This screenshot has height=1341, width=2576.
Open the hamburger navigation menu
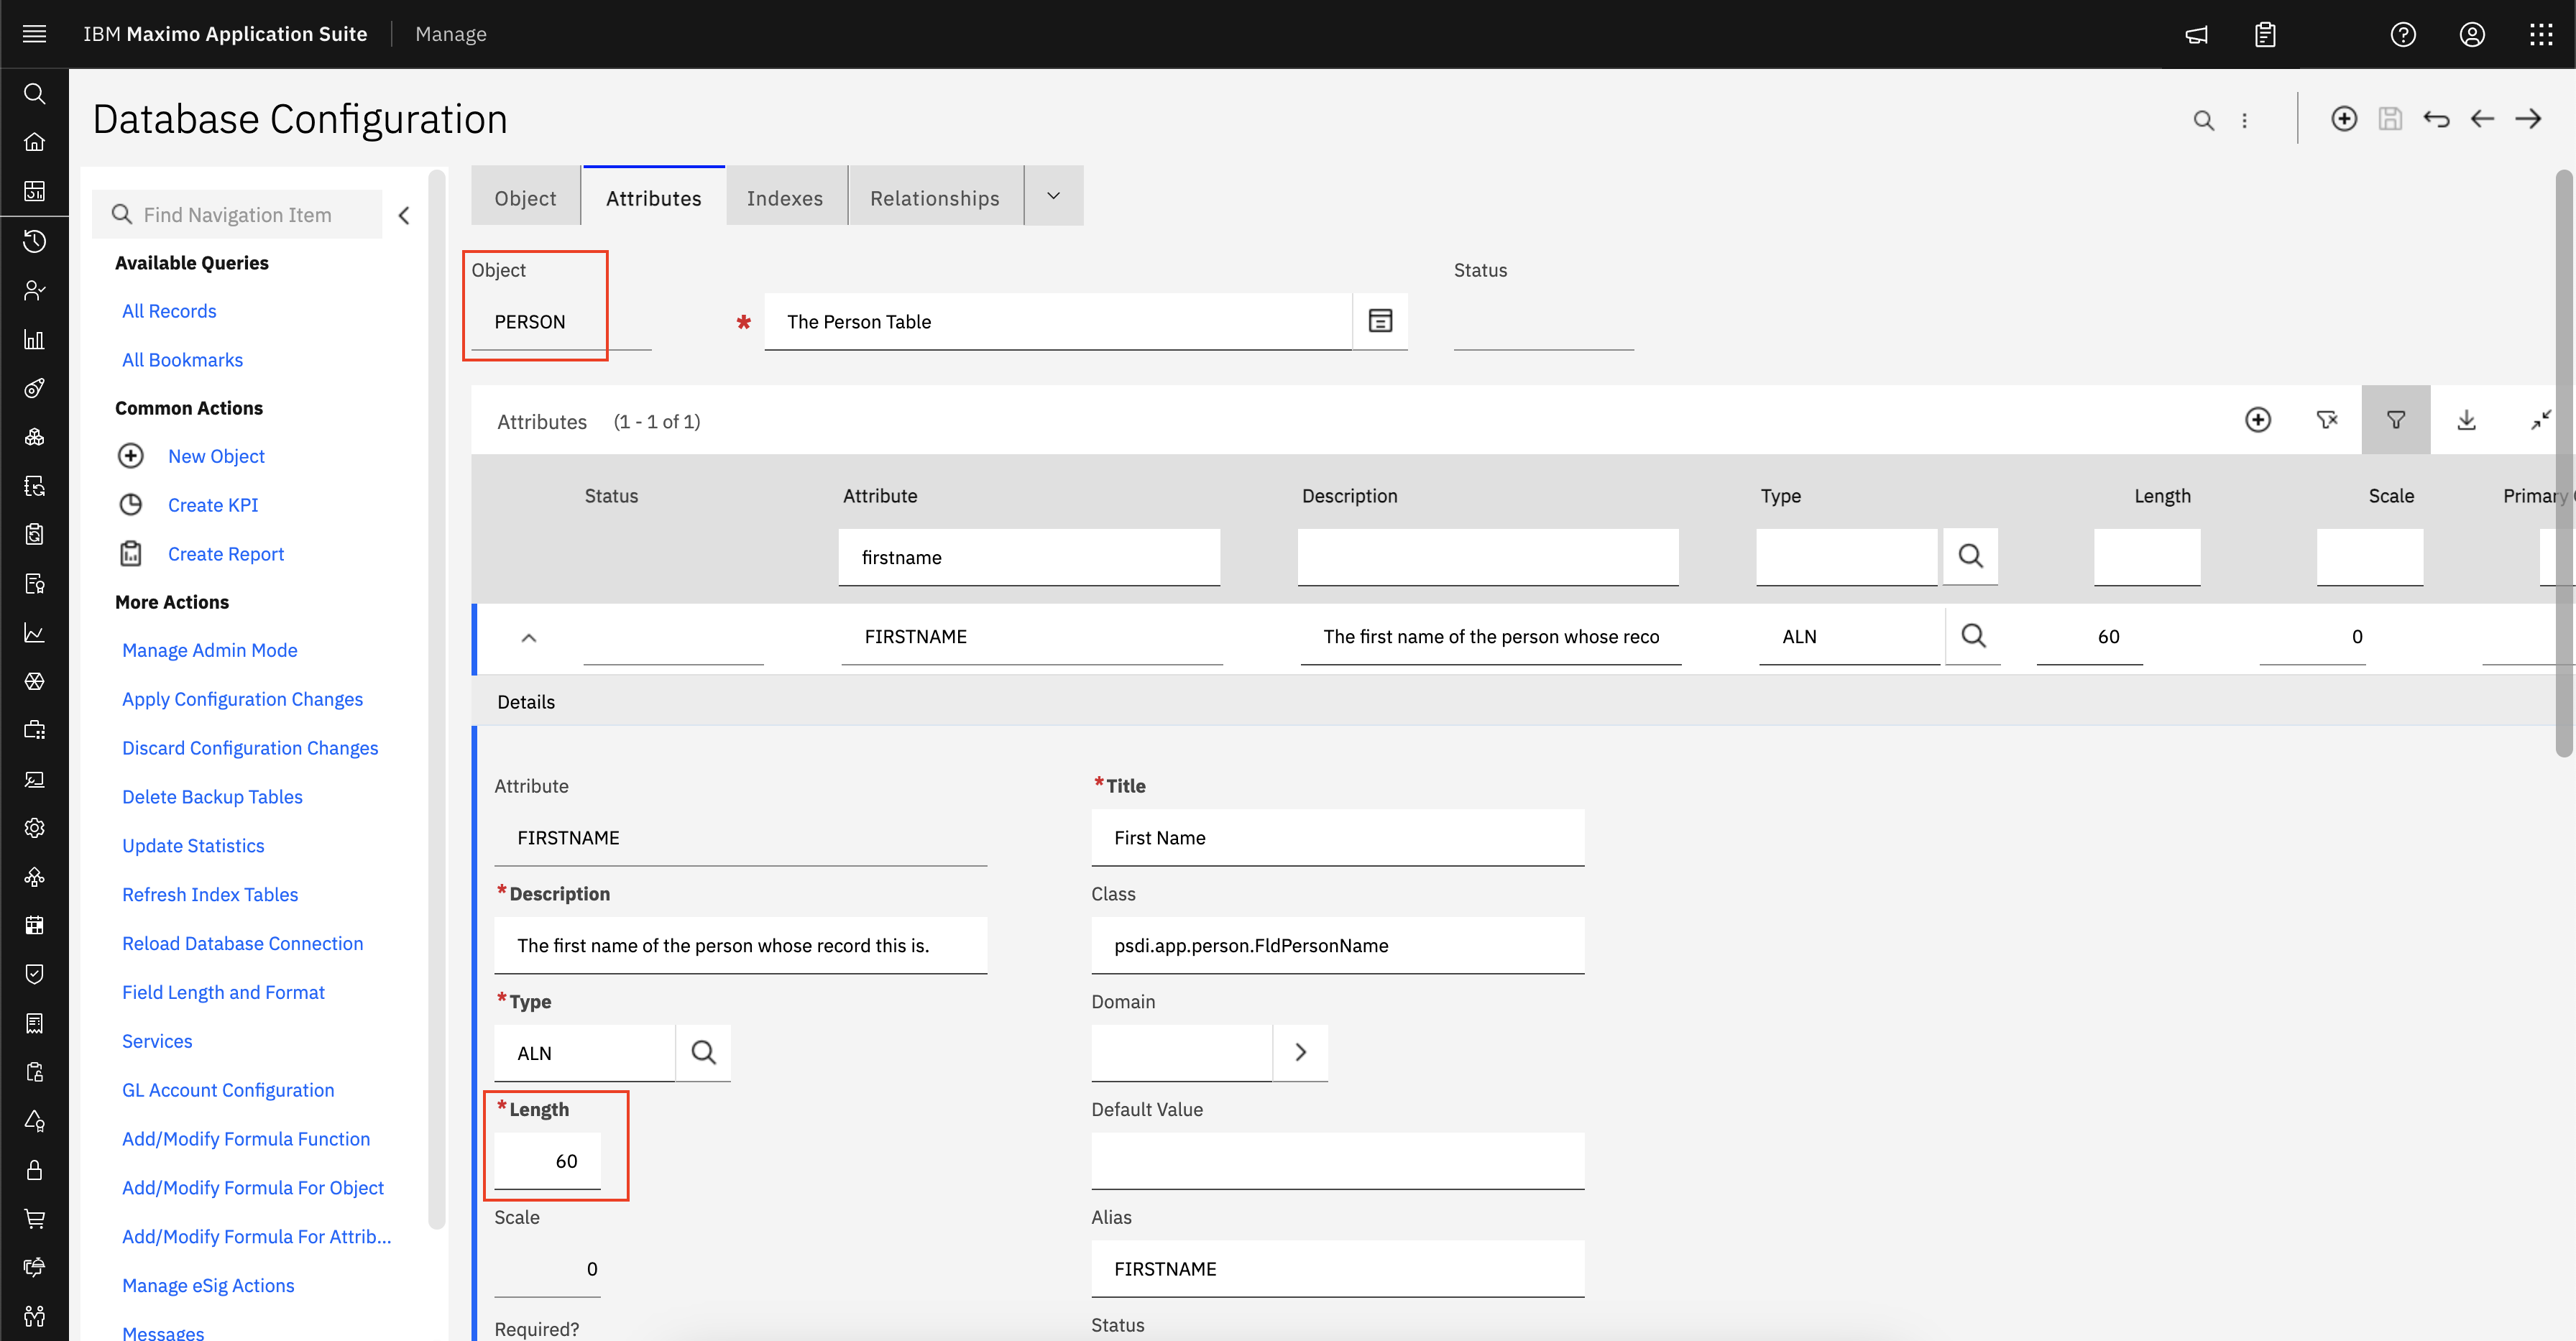coord(34,34)
